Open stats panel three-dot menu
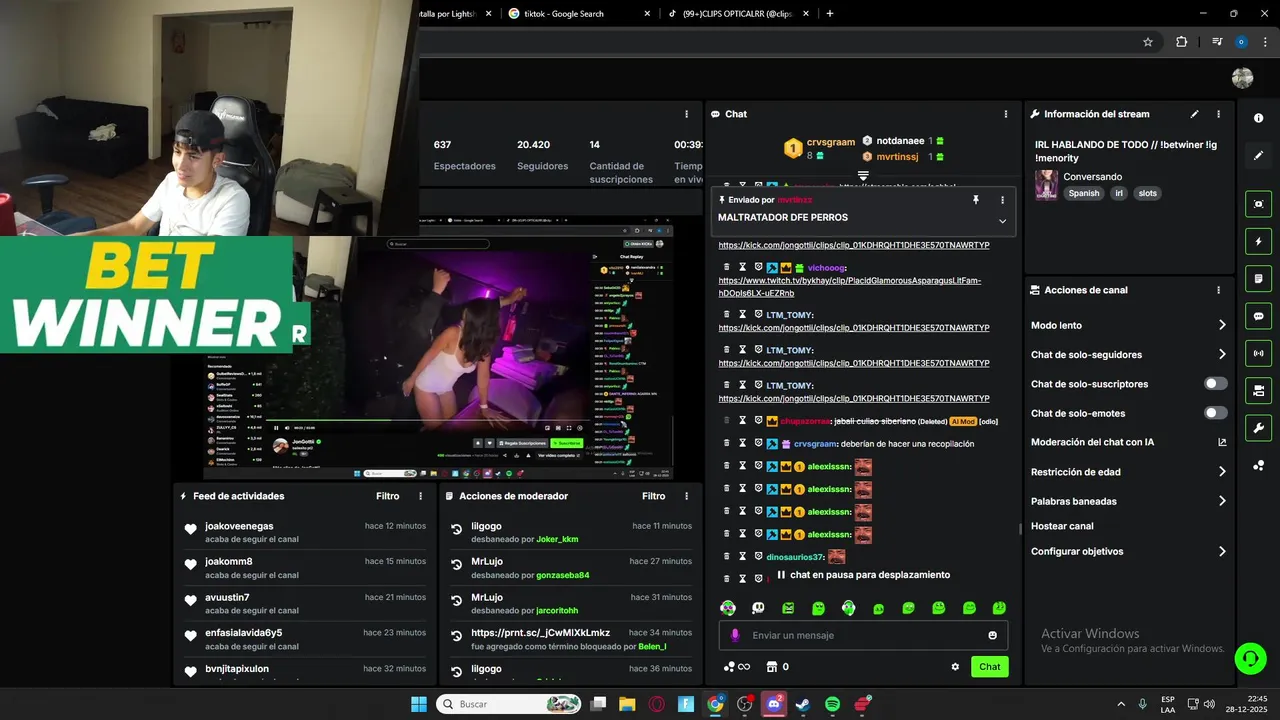Viewport: 1280px width, 720px height. point(686,114)
